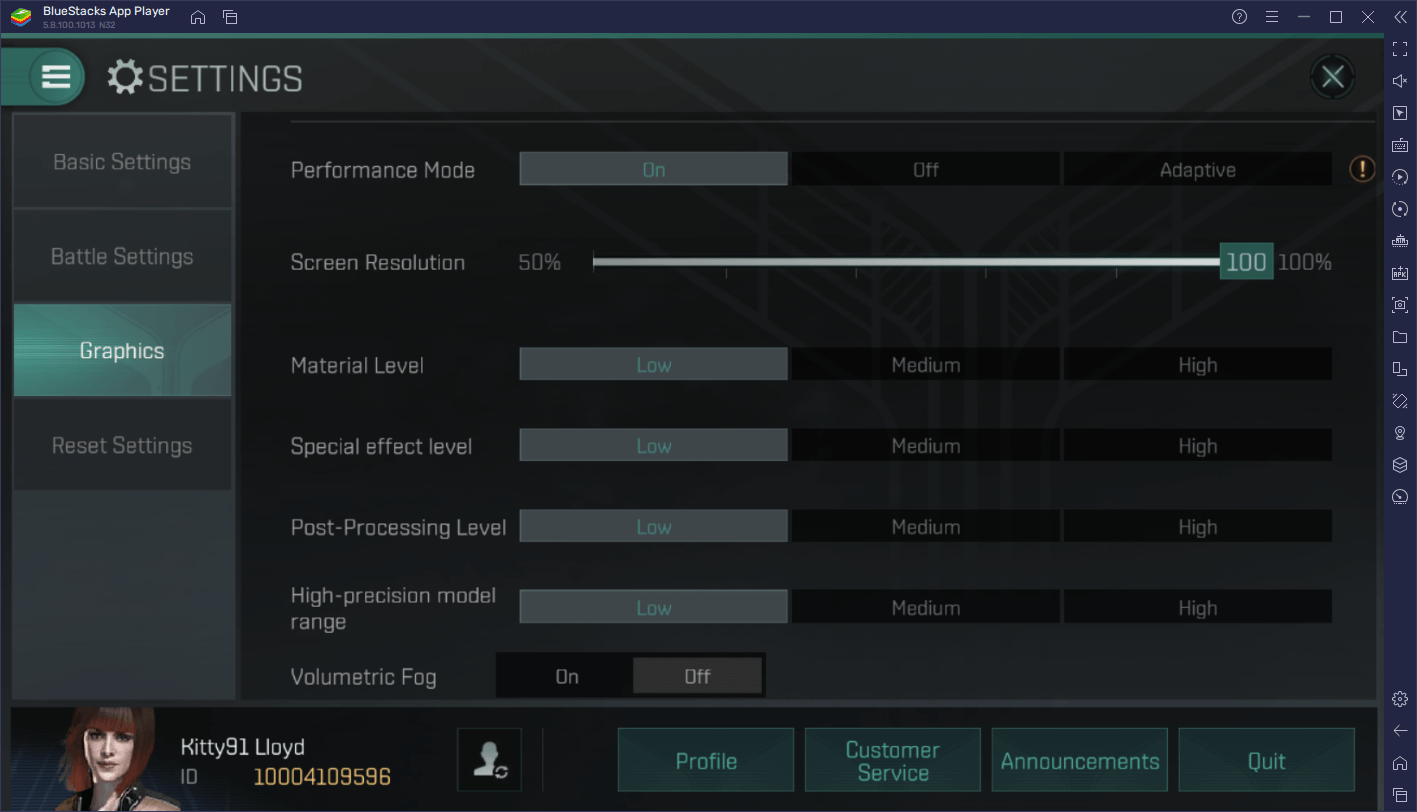1417x812 pixels.
Task: Turn Volumetric Fog On
Action: [x=566, y=677]
